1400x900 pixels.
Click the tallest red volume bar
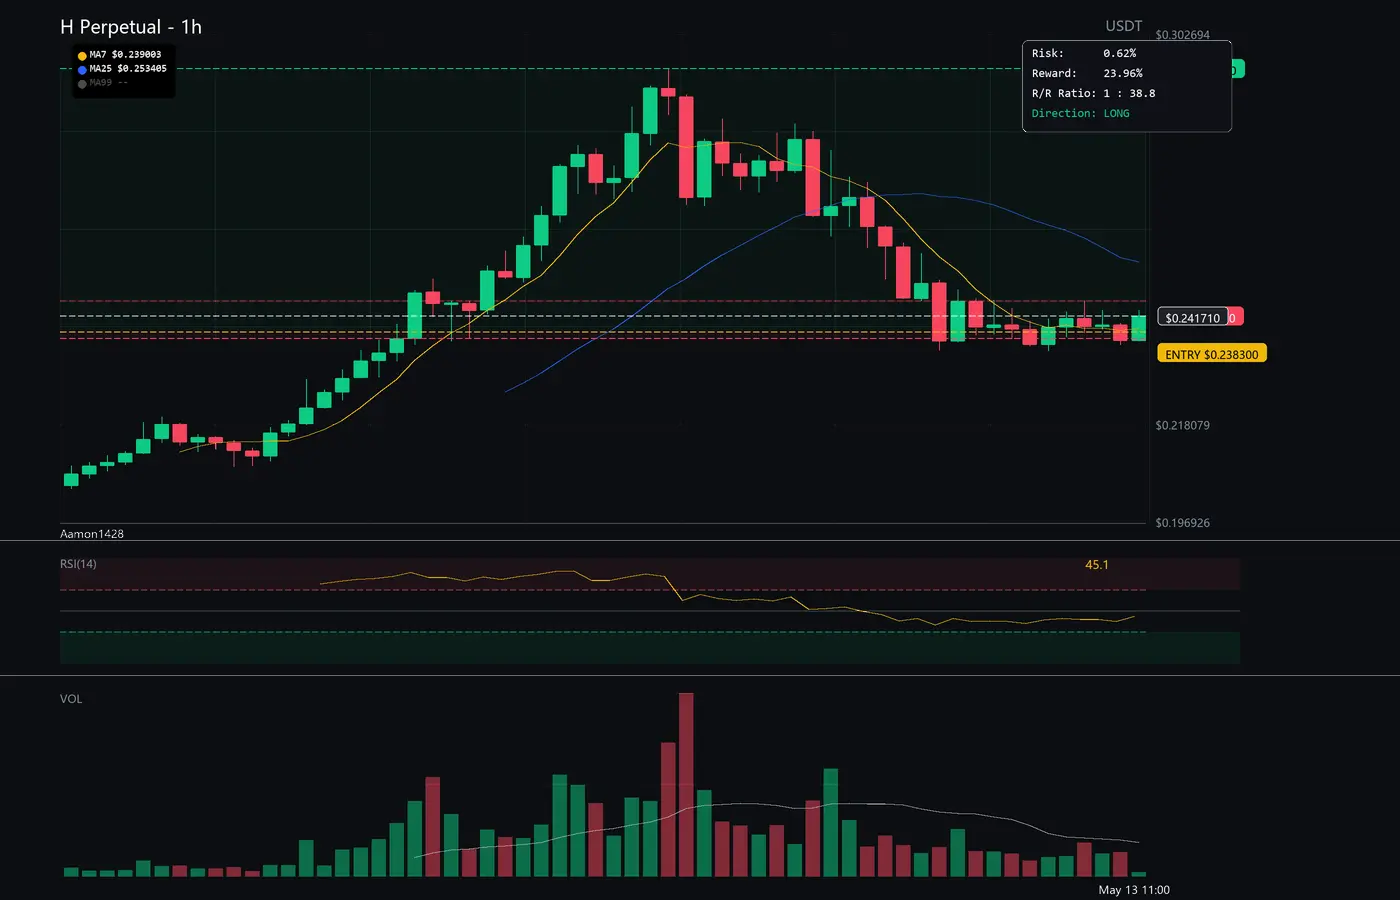click(686, 785)
